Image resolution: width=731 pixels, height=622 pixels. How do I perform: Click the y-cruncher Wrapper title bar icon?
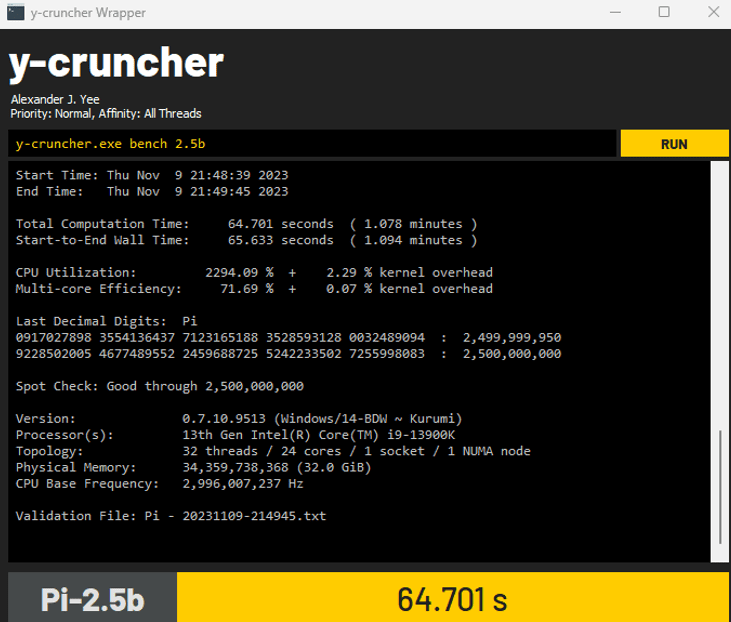coord(15,12)
